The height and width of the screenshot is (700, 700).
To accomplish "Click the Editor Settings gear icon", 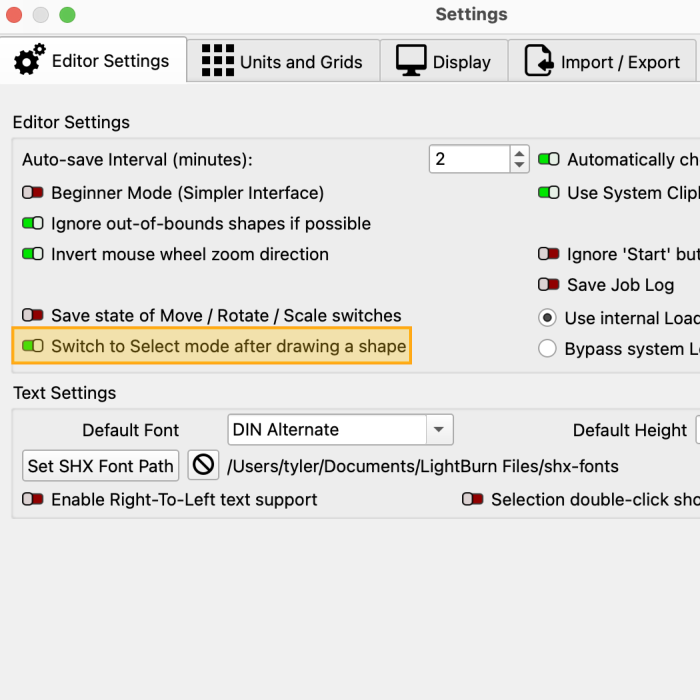I will click(29, 61).
